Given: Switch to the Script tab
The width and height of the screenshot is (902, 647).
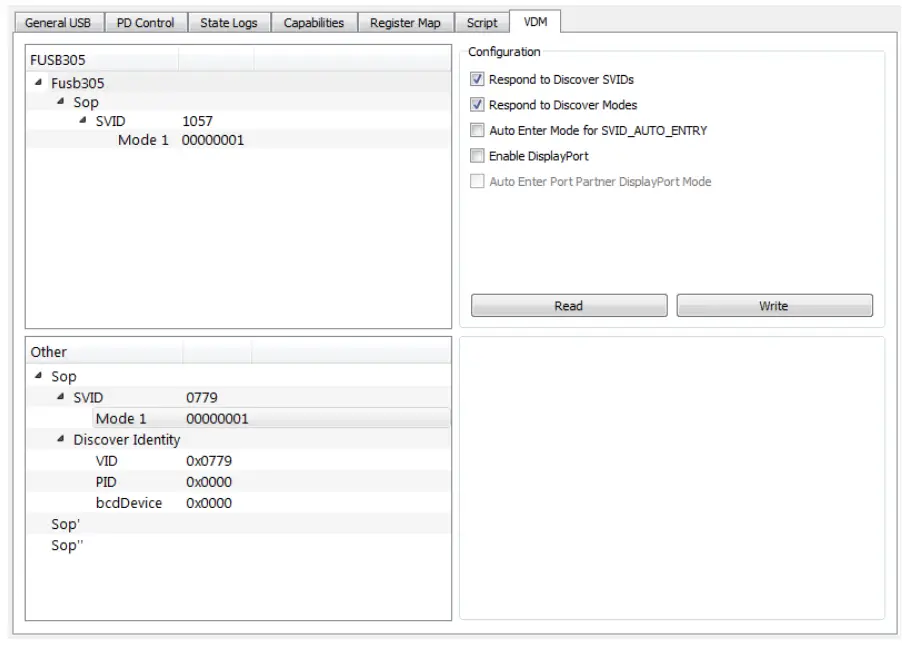Looking at the screenshot, I should (x=481, y=23).
